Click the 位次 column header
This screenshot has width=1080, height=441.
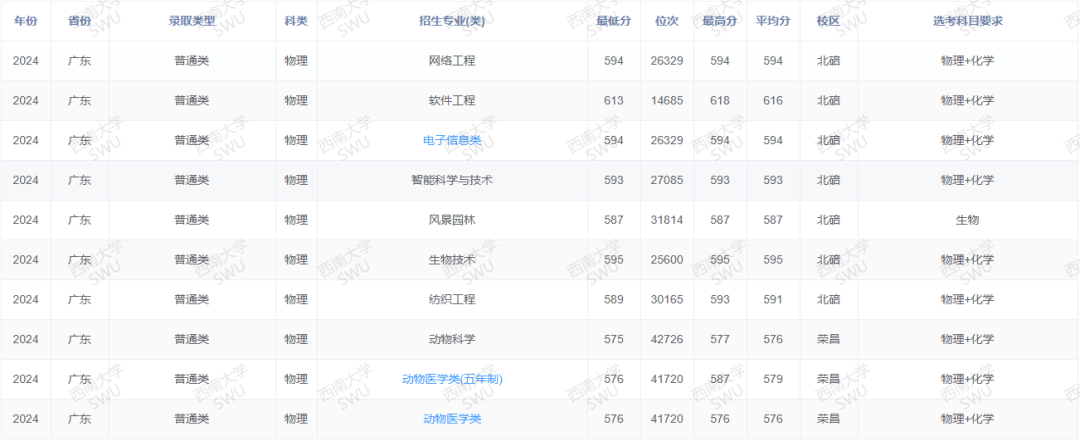(x=667, y=21)
